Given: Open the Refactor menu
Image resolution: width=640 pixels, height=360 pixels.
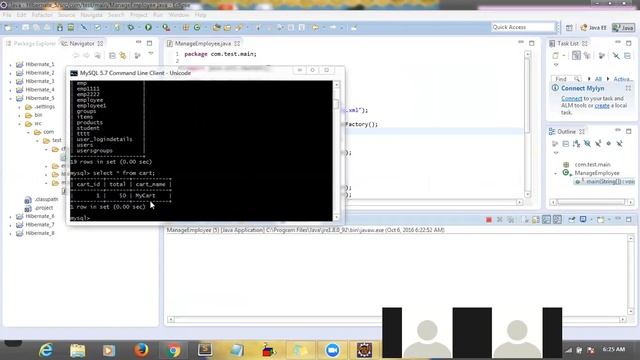Looking at the screenshot, I should tap(42, 15).
